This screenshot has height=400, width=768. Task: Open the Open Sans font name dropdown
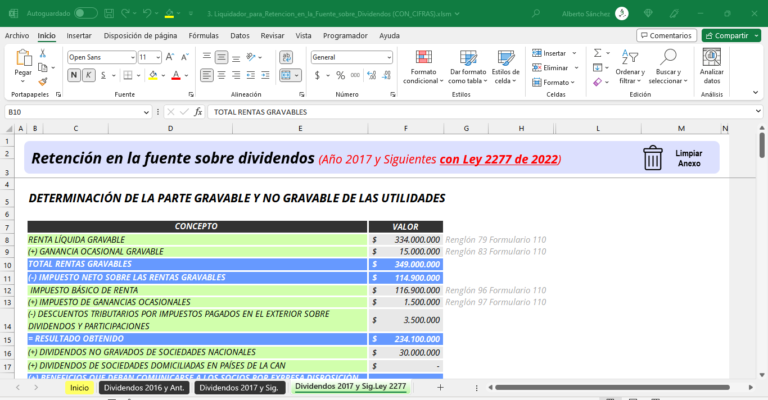pos(132,58)
